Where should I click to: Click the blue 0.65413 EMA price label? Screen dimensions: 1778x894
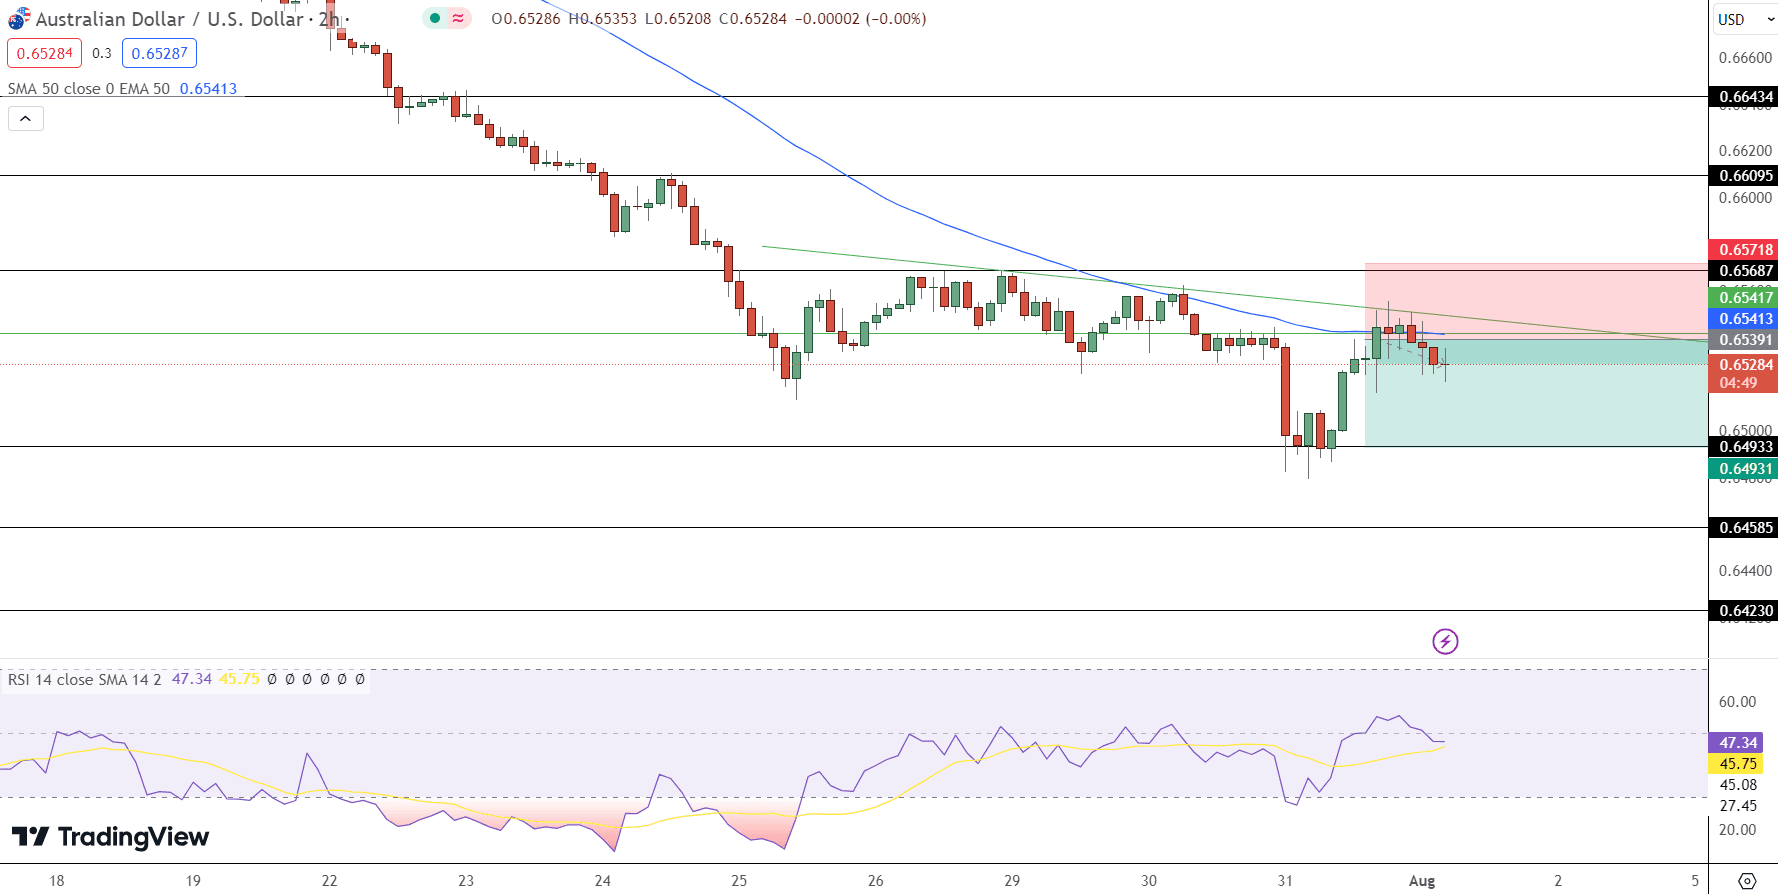click(x=1744, y=319)
